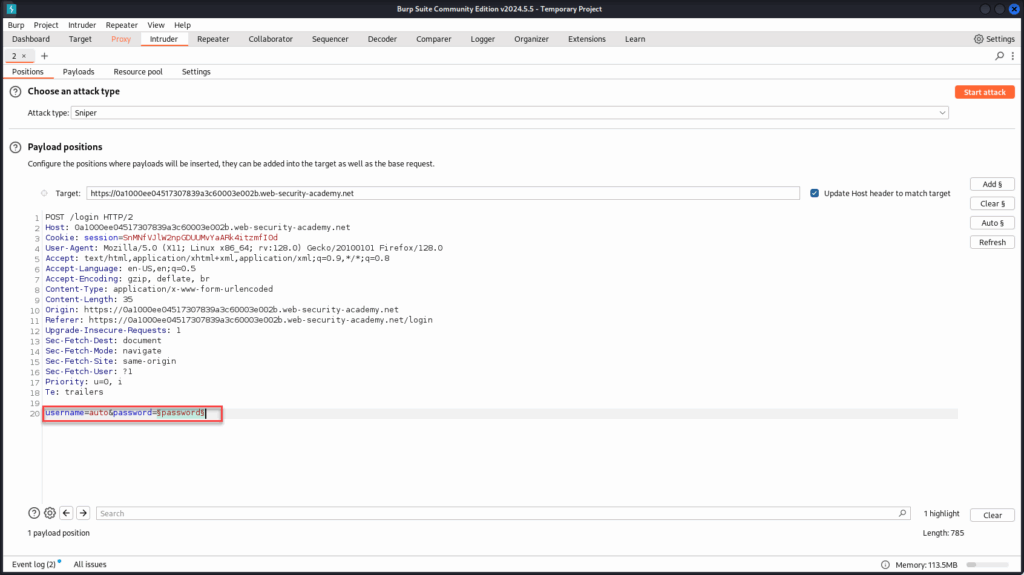Switch to the Dashboard tab
Screen dimensions: 1024x575
coord(31,39)
